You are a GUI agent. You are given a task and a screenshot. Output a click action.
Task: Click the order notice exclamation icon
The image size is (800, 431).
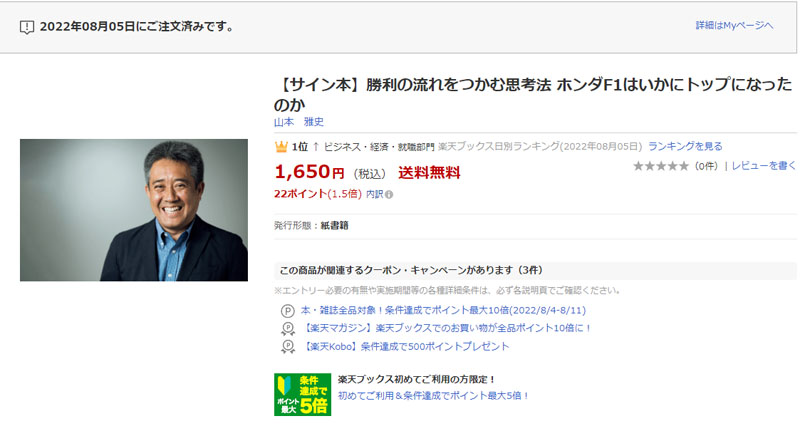click(x=27, y=27)
